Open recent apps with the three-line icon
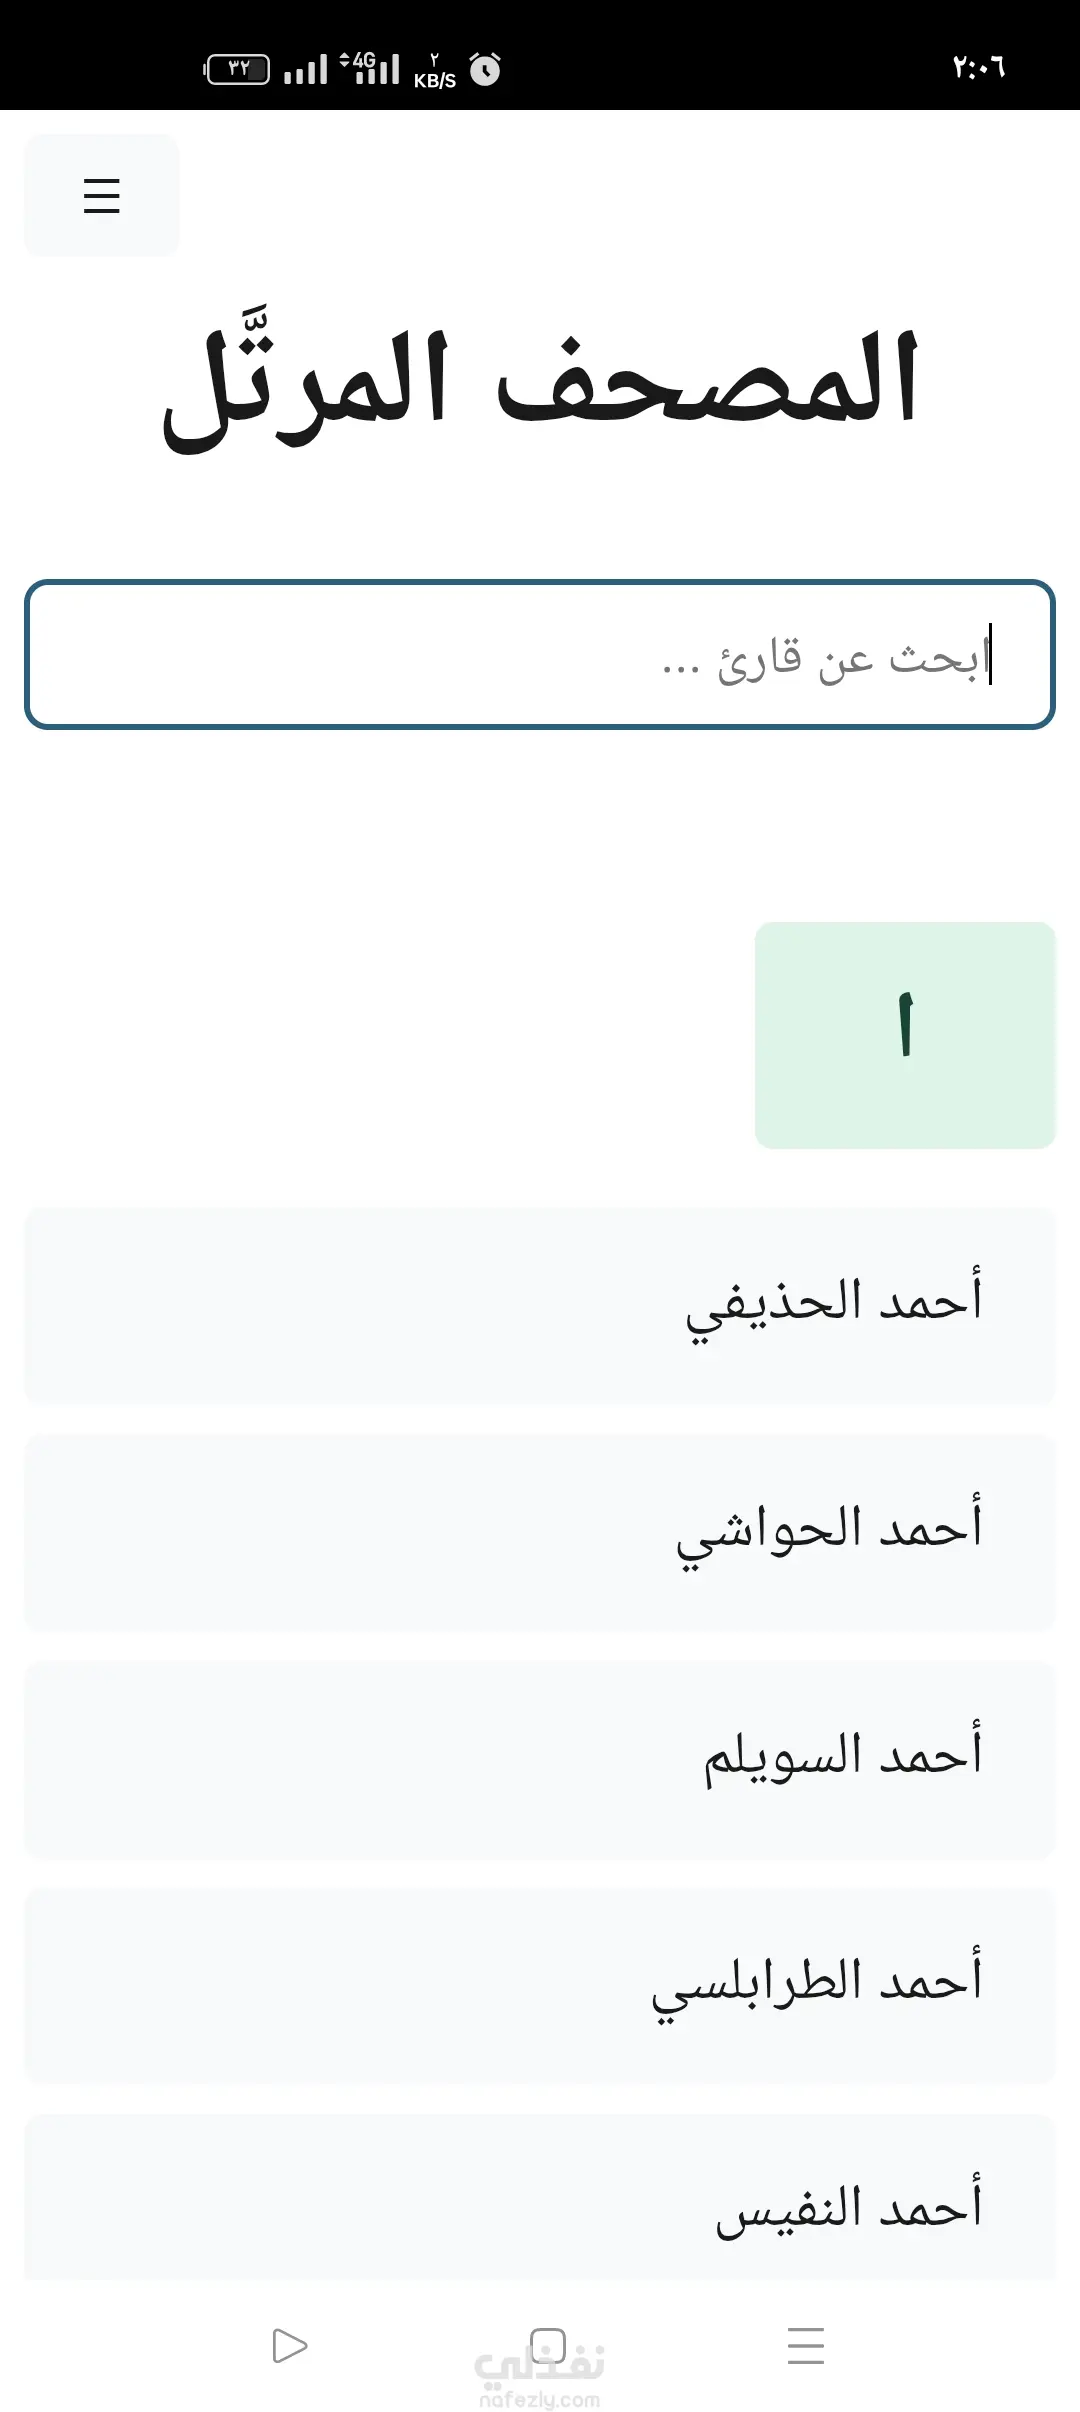Image resolution: width=1080 pixels, height=2412 pixels. coord(805,2345)
